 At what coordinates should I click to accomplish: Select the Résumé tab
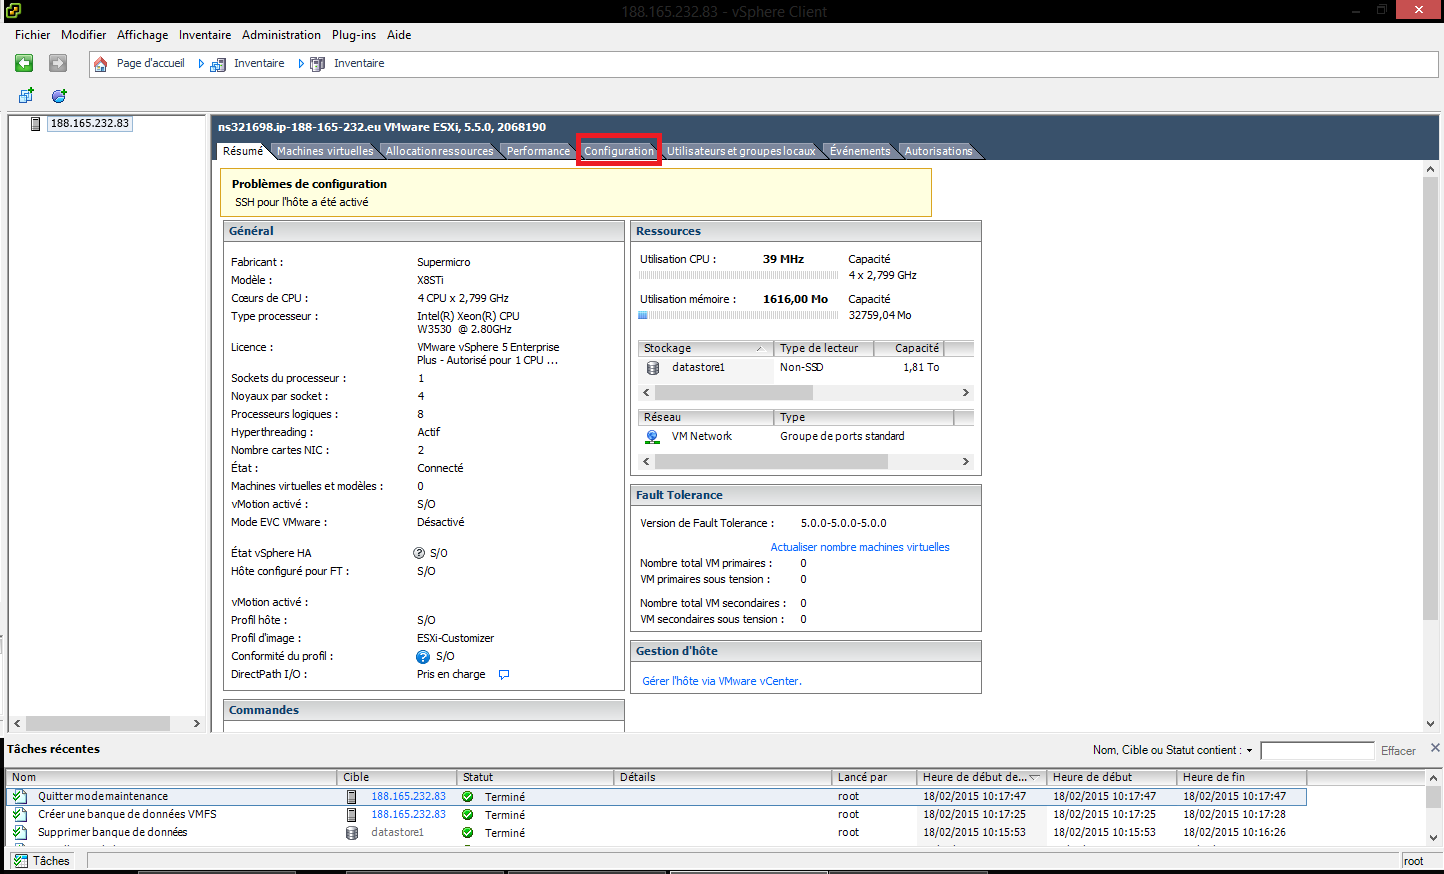[243, 151]
